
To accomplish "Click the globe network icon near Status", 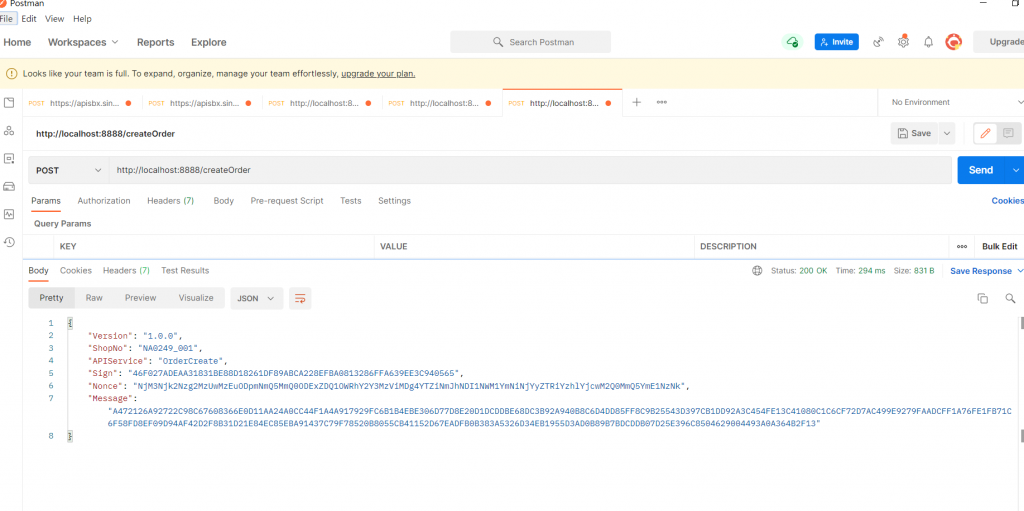I will point(757,271).
